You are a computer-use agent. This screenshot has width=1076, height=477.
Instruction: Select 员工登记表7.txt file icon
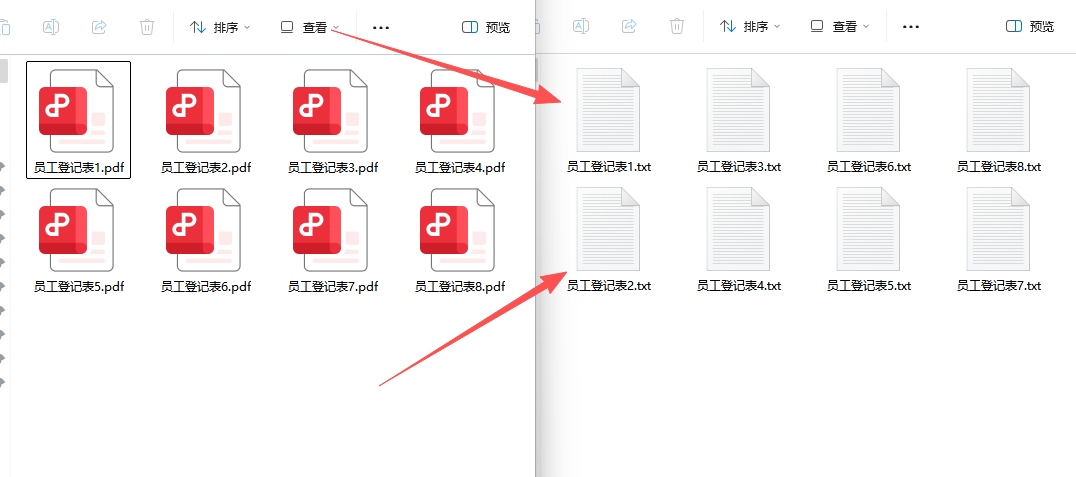coord(998,229)
